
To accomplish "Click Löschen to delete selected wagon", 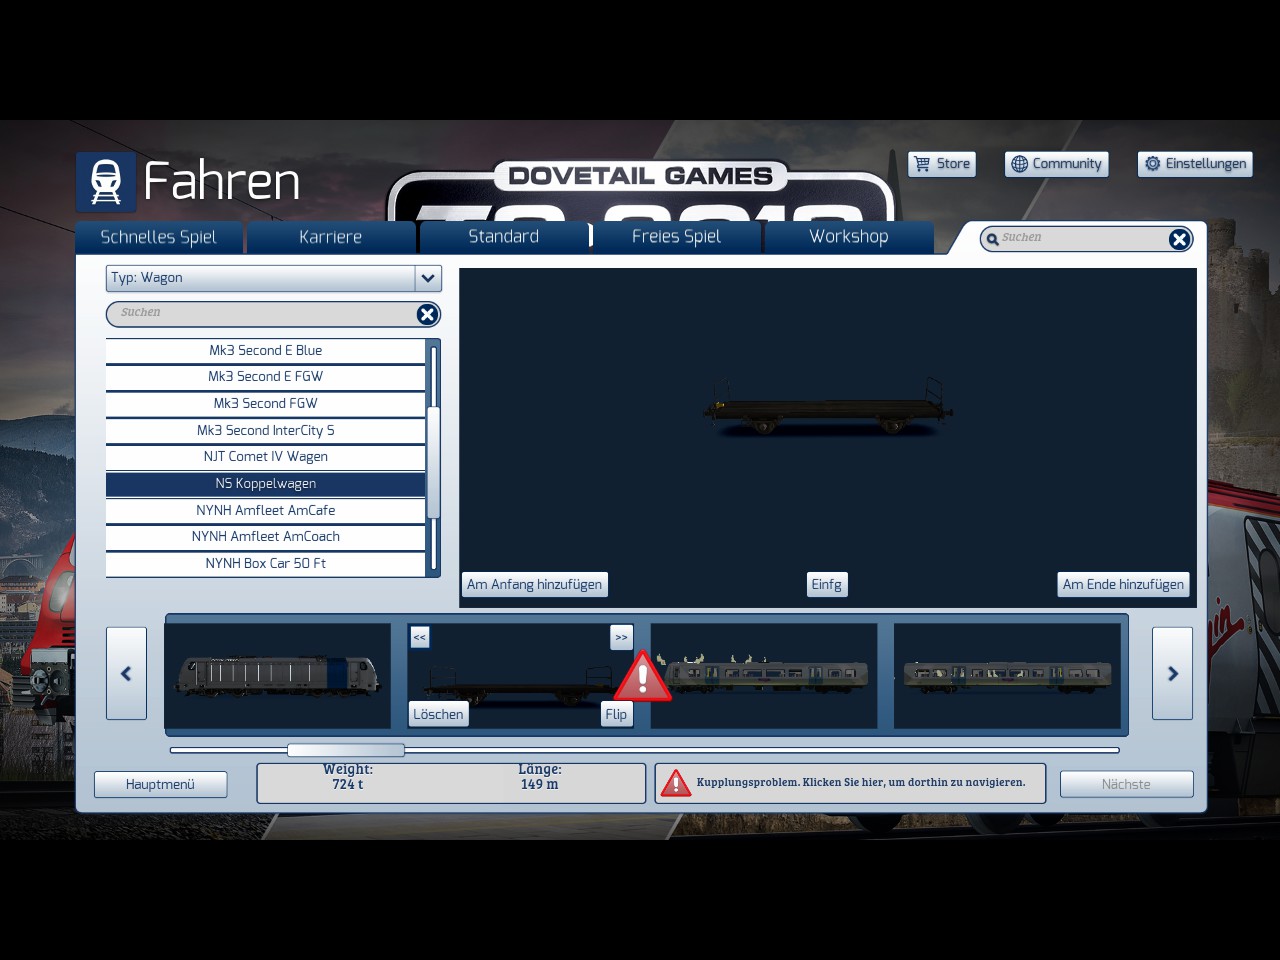I will 439,714.
